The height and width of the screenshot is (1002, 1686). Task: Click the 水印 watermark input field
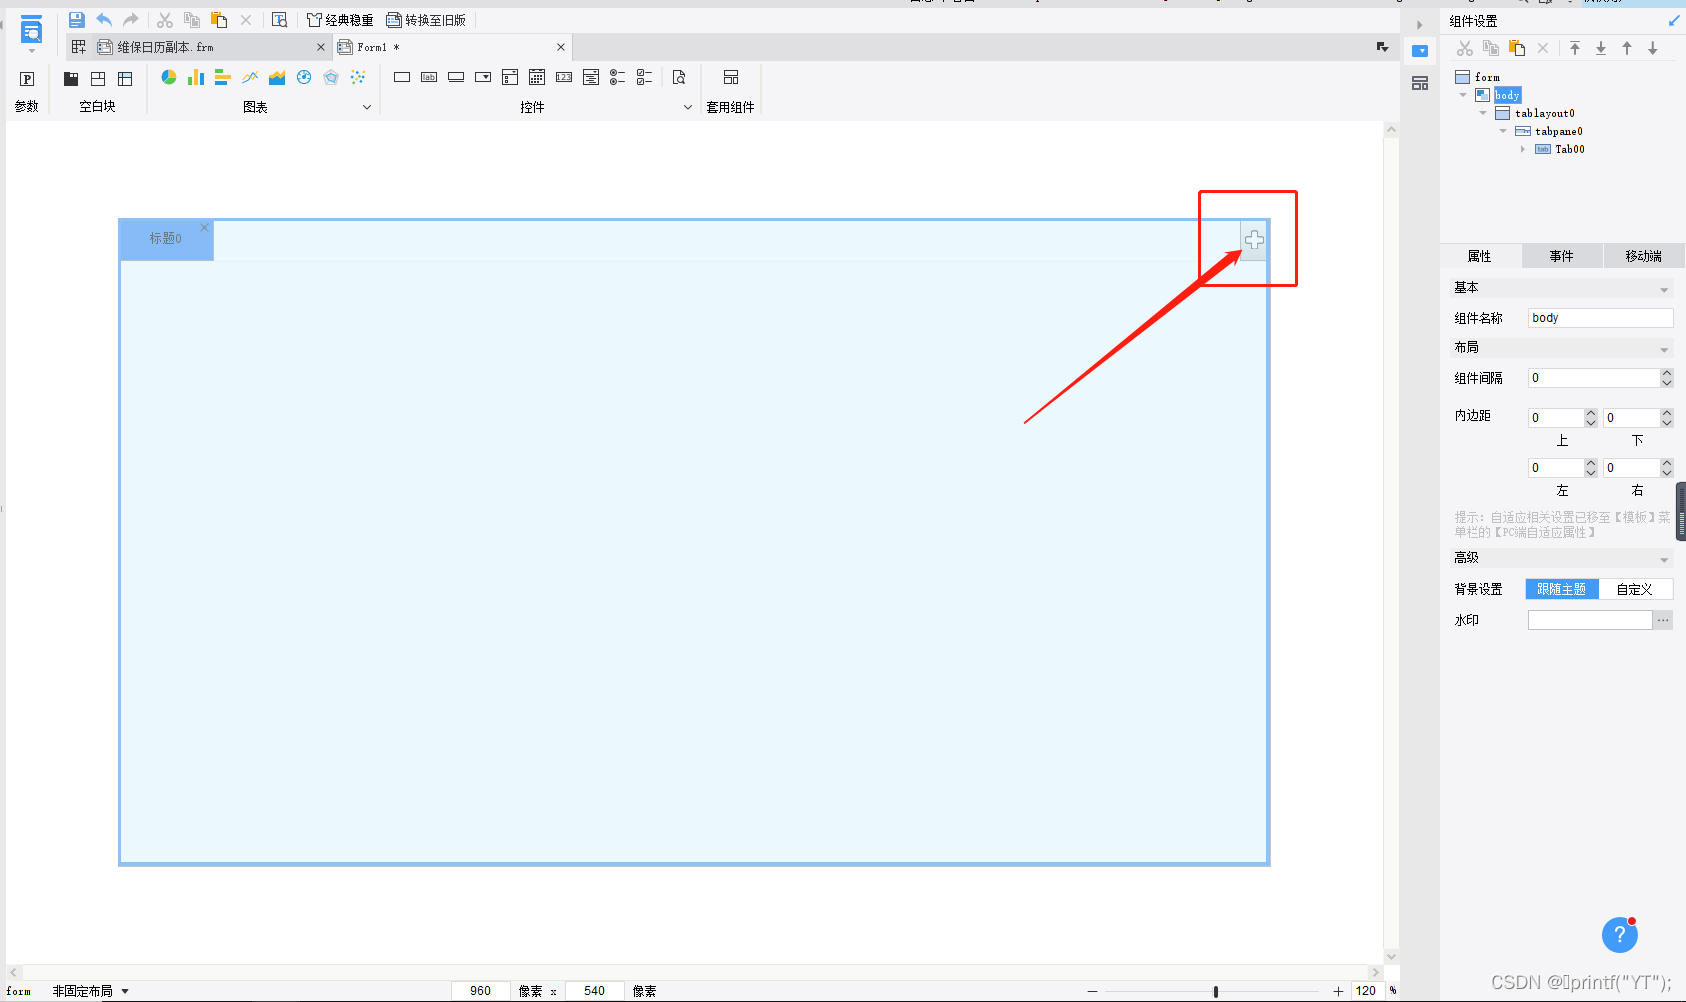pos(1590,620)
